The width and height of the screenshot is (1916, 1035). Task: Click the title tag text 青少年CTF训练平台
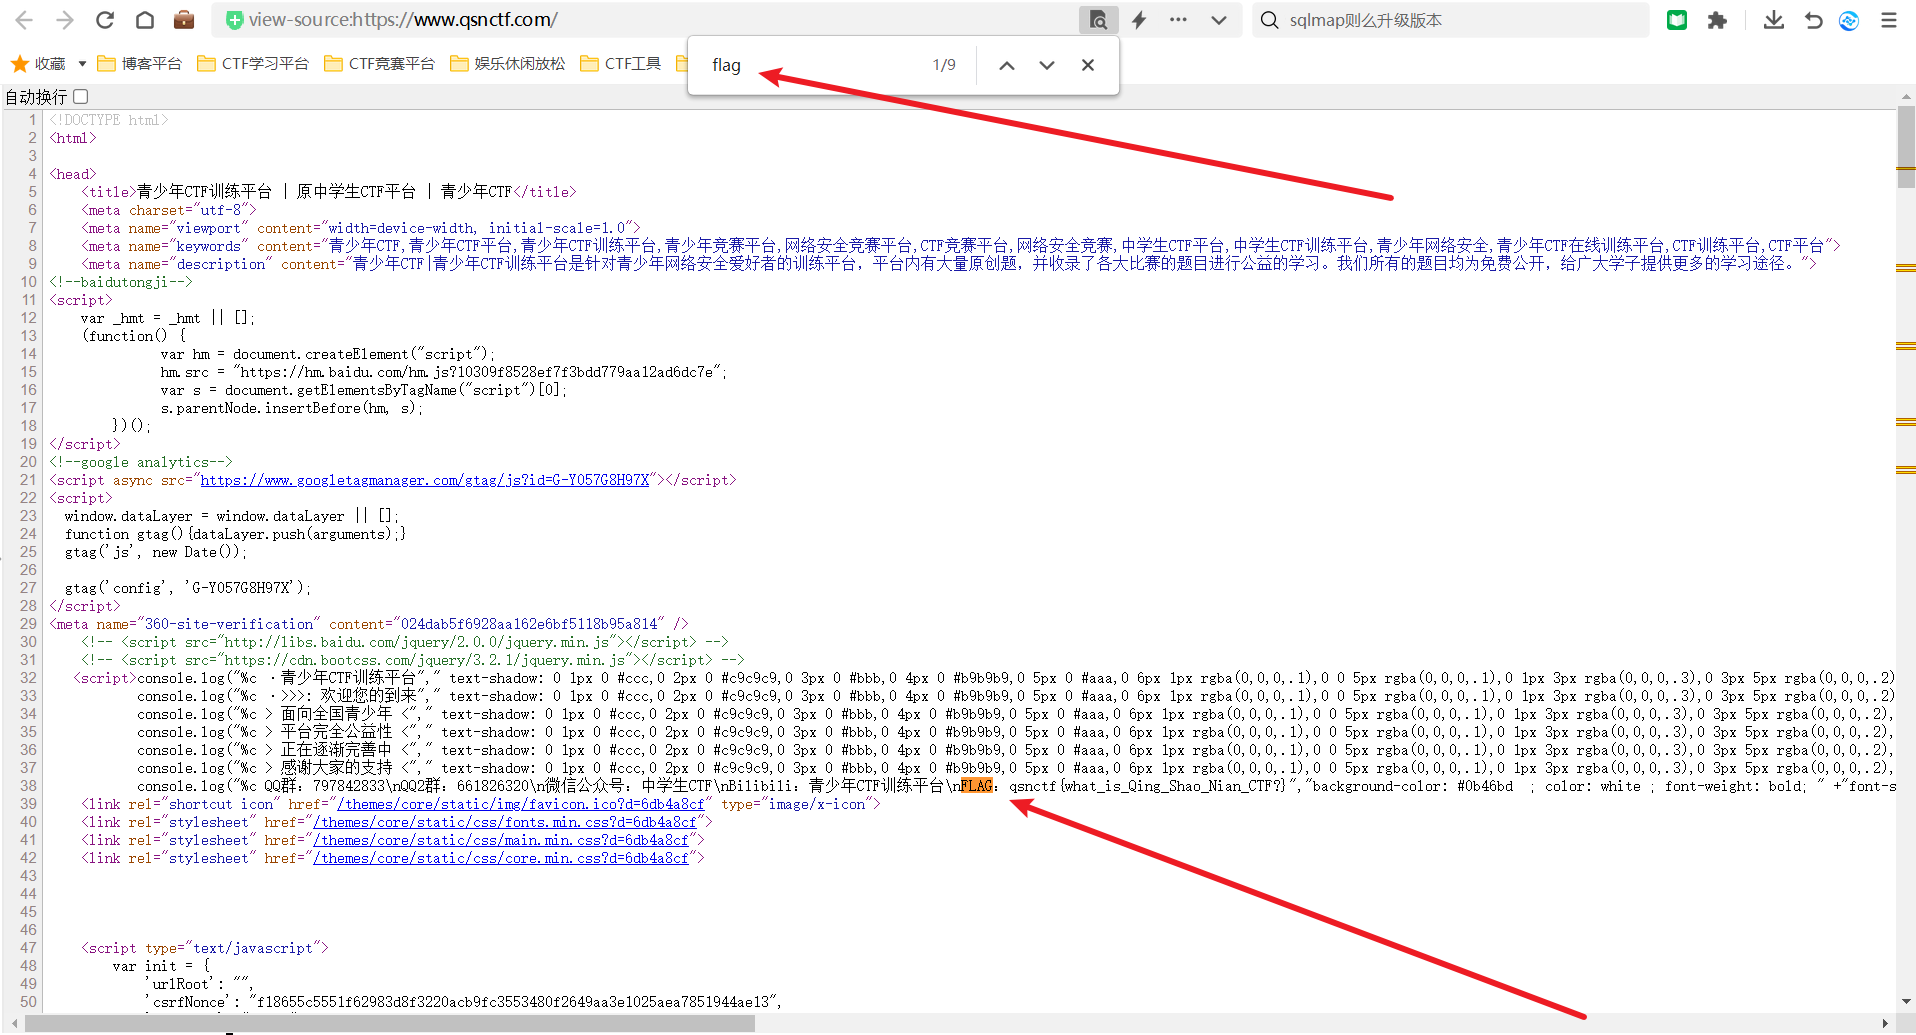[204, 192]
